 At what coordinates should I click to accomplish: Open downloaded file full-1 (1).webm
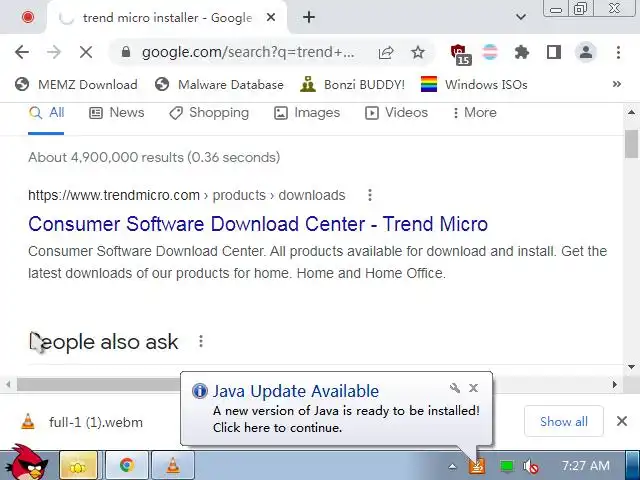click(82, 422)
